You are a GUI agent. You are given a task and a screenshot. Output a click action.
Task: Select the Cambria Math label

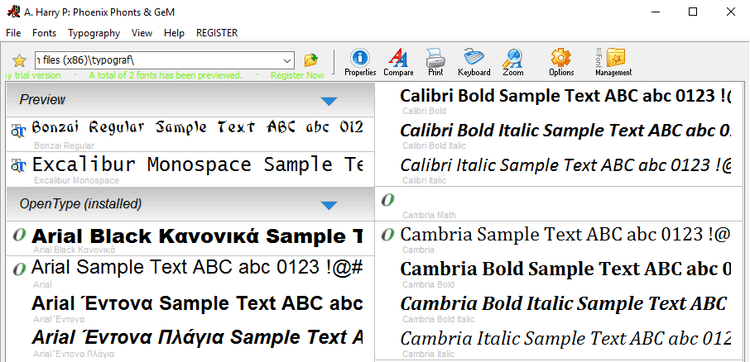tap(429, 215)
